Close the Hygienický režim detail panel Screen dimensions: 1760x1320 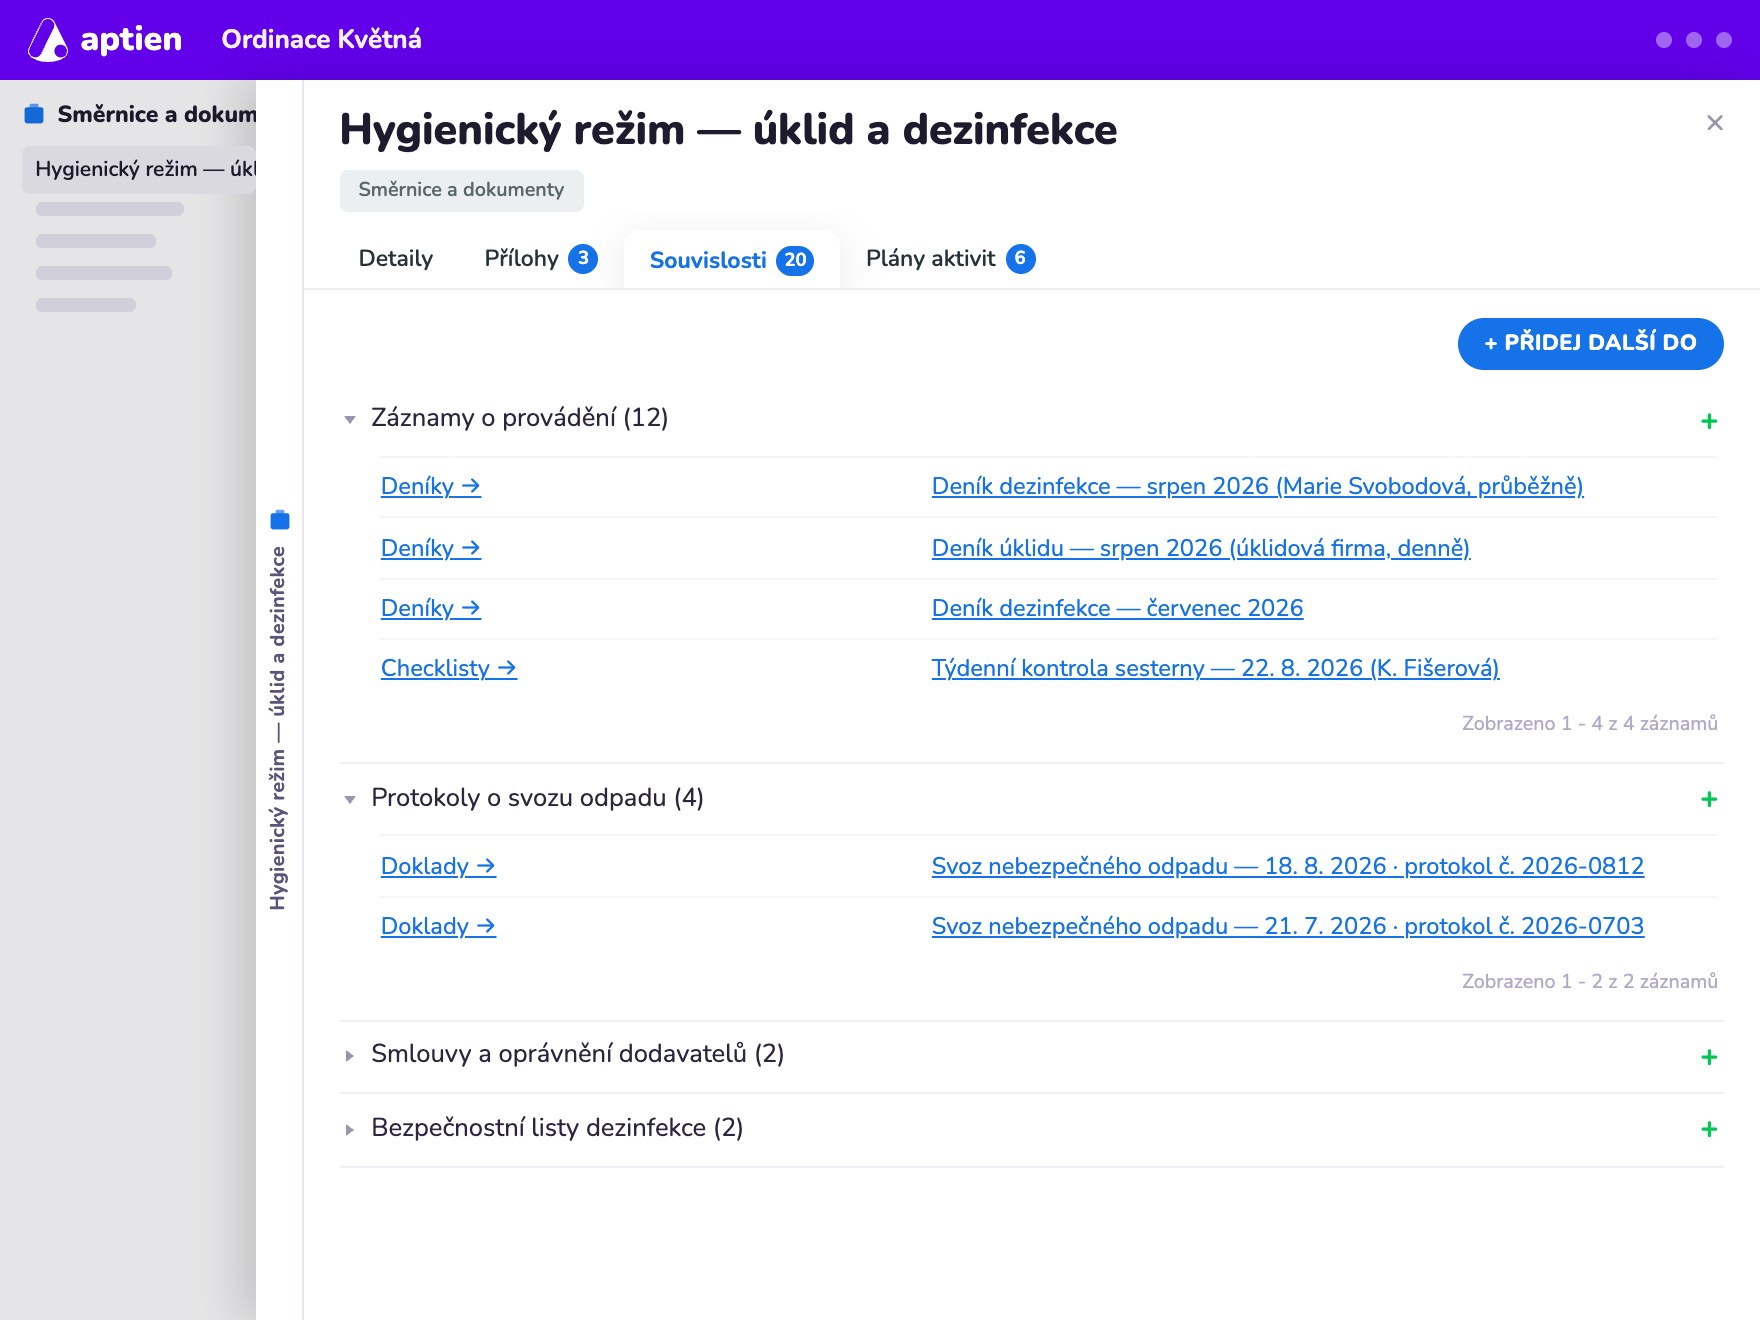pos(1714,123)
